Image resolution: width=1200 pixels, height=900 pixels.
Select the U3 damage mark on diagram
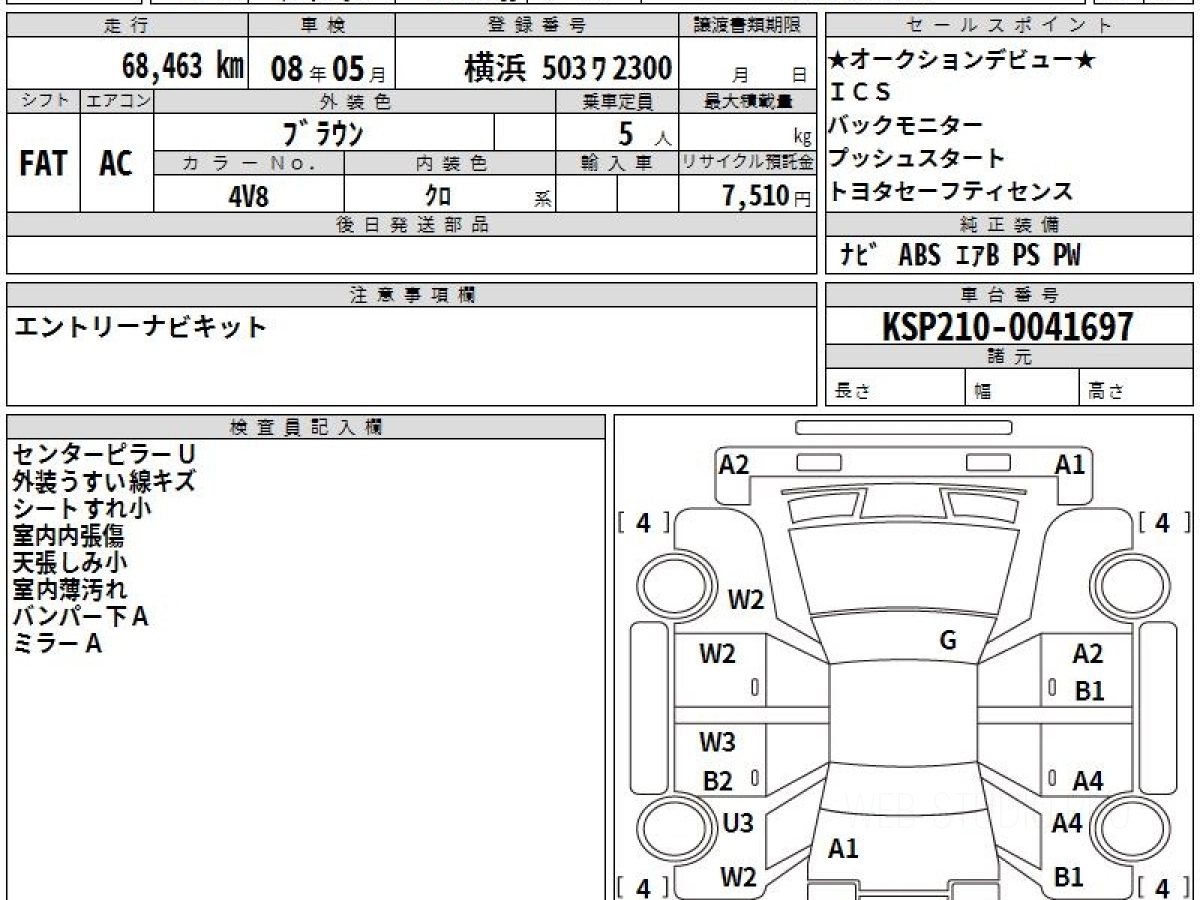[x=738, y=823]
